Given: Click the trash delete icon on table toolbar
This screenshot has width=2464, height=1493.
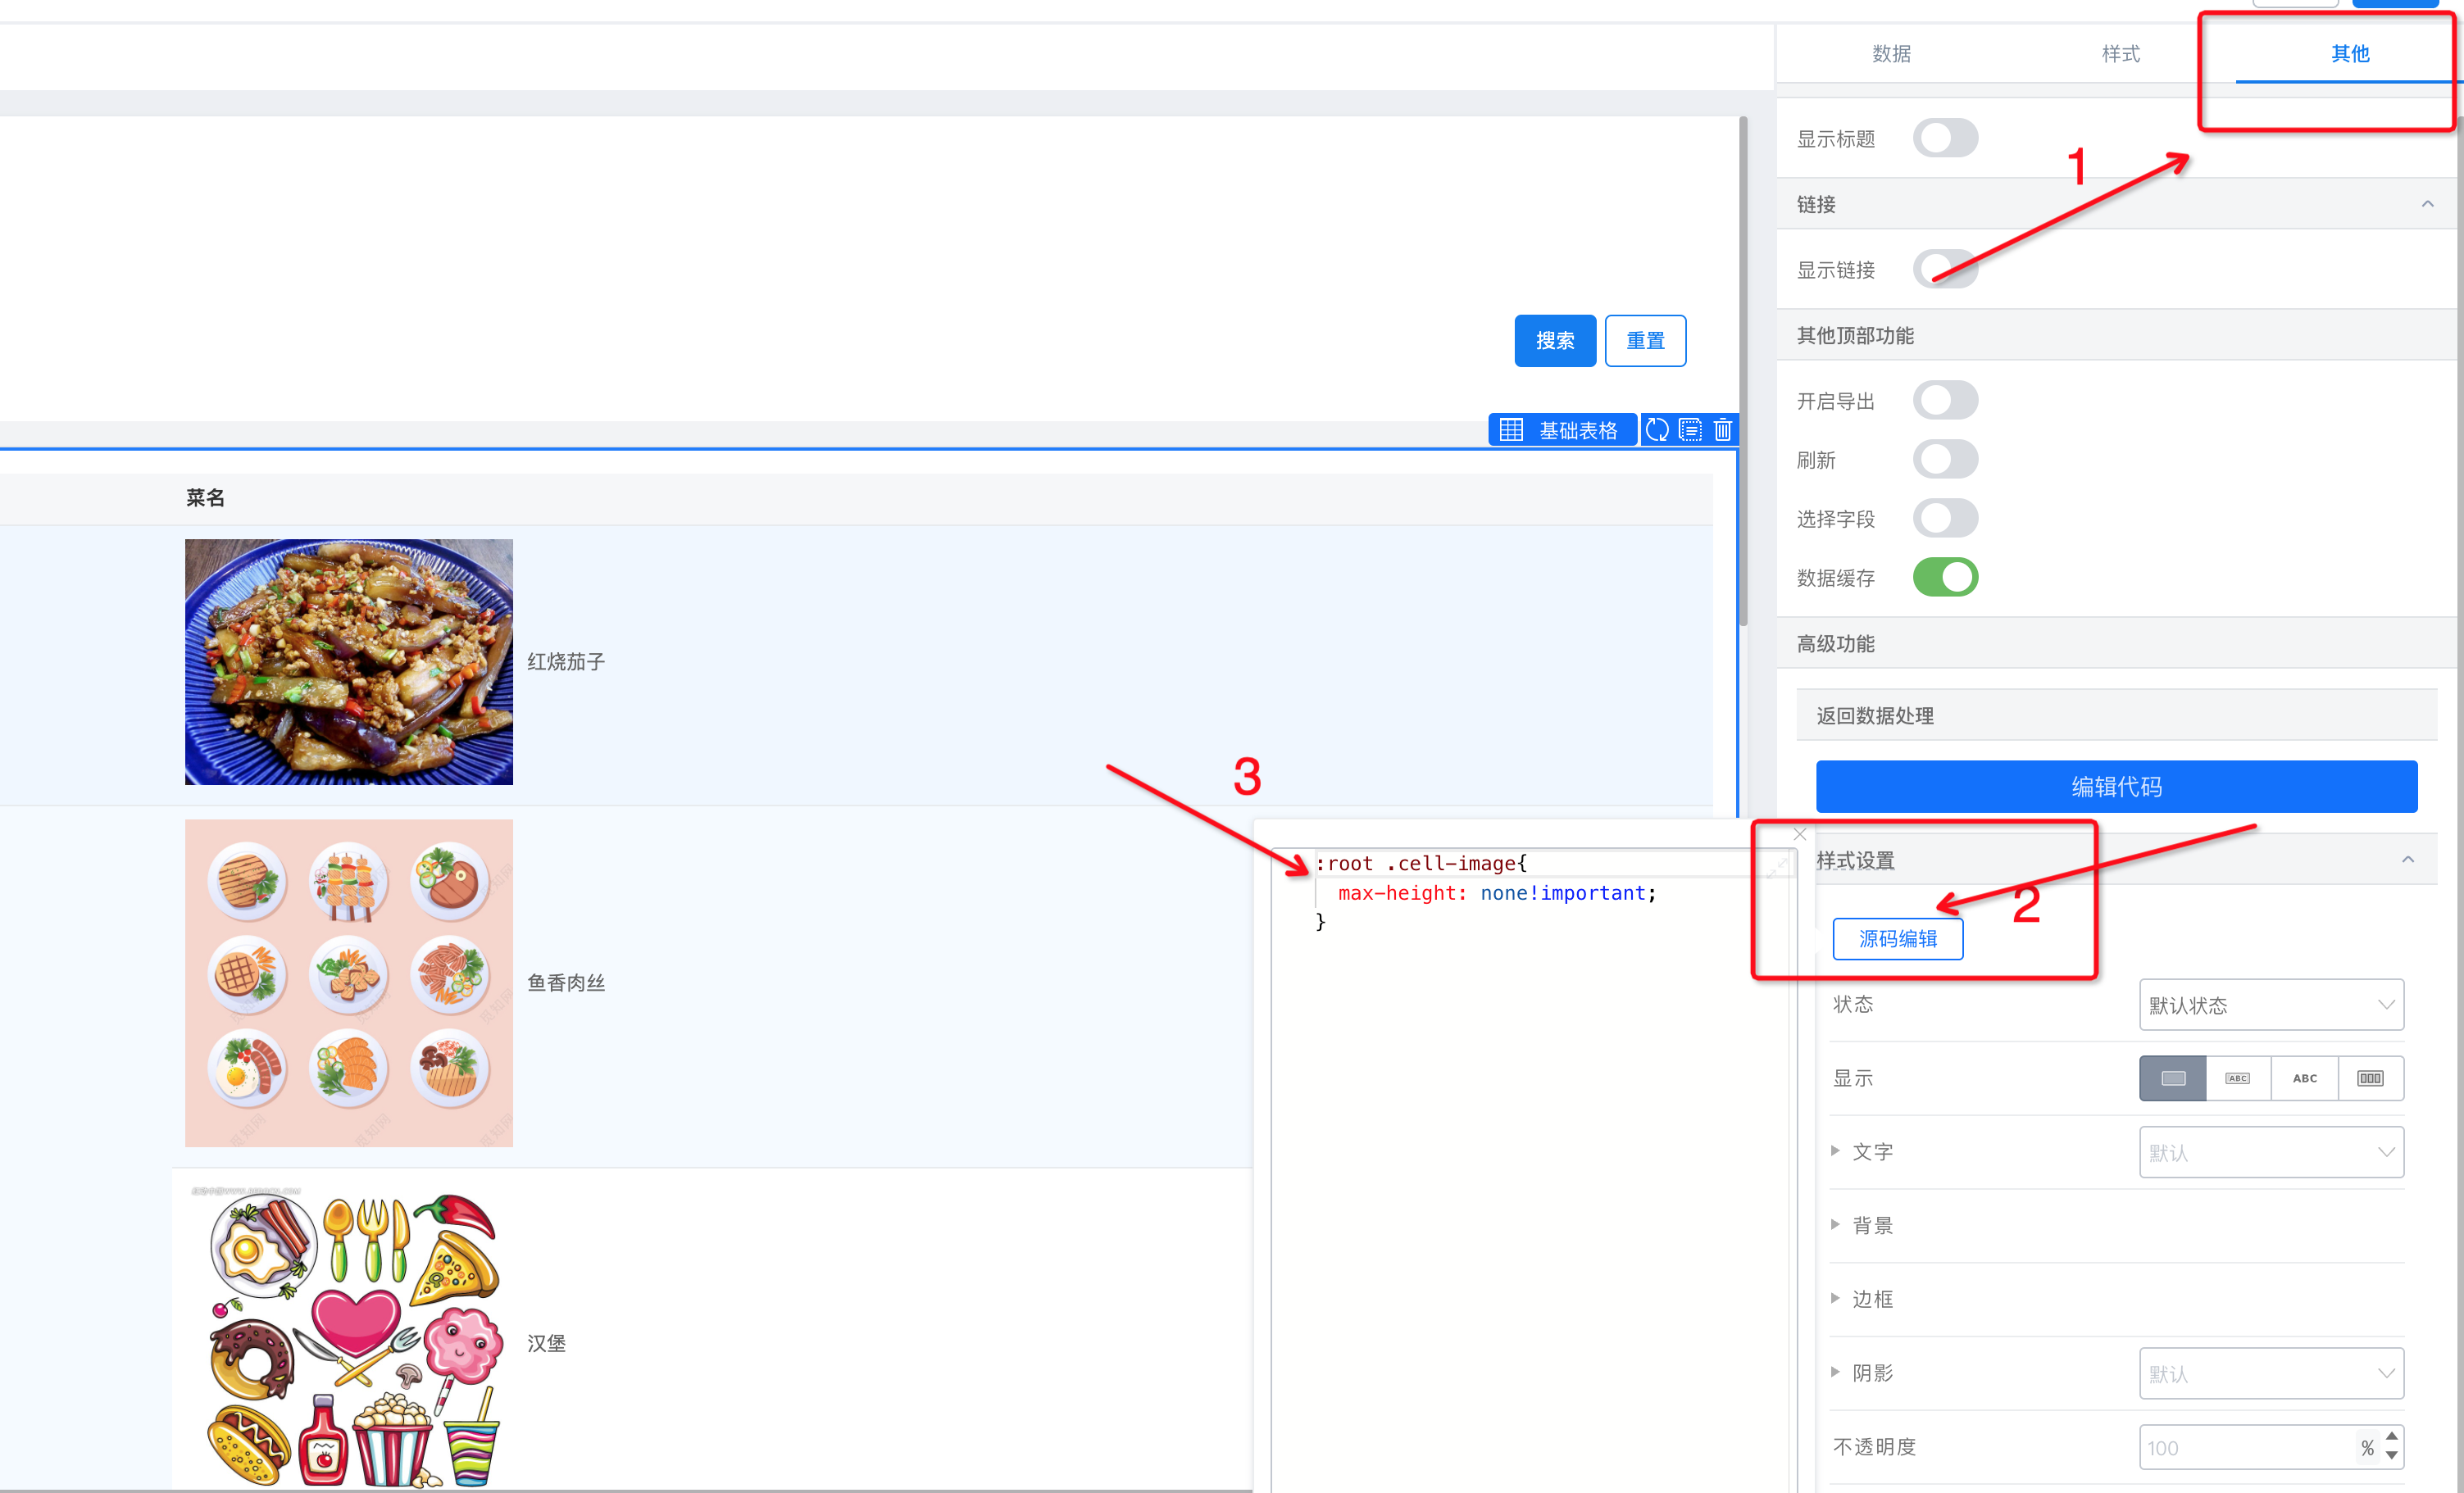Looking at the screenshot, I should point(1722,430).
